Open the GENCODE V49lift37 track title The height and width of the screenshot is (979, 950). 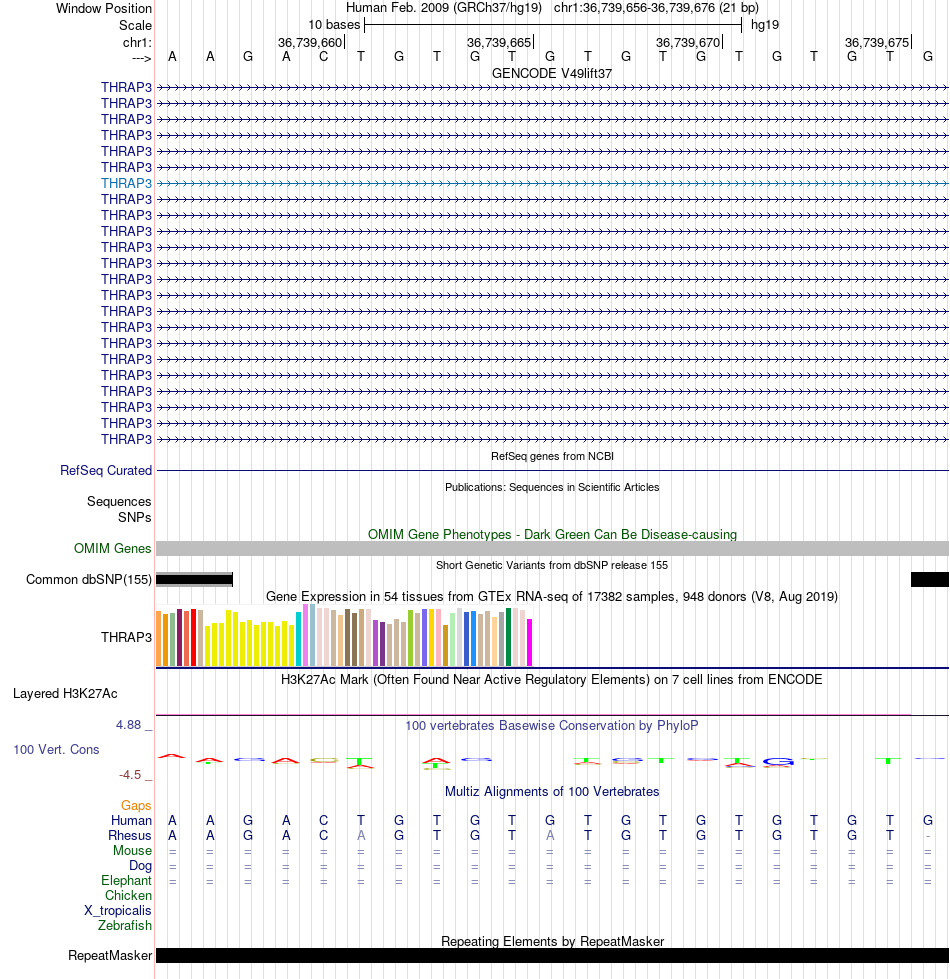coord(552,74)
